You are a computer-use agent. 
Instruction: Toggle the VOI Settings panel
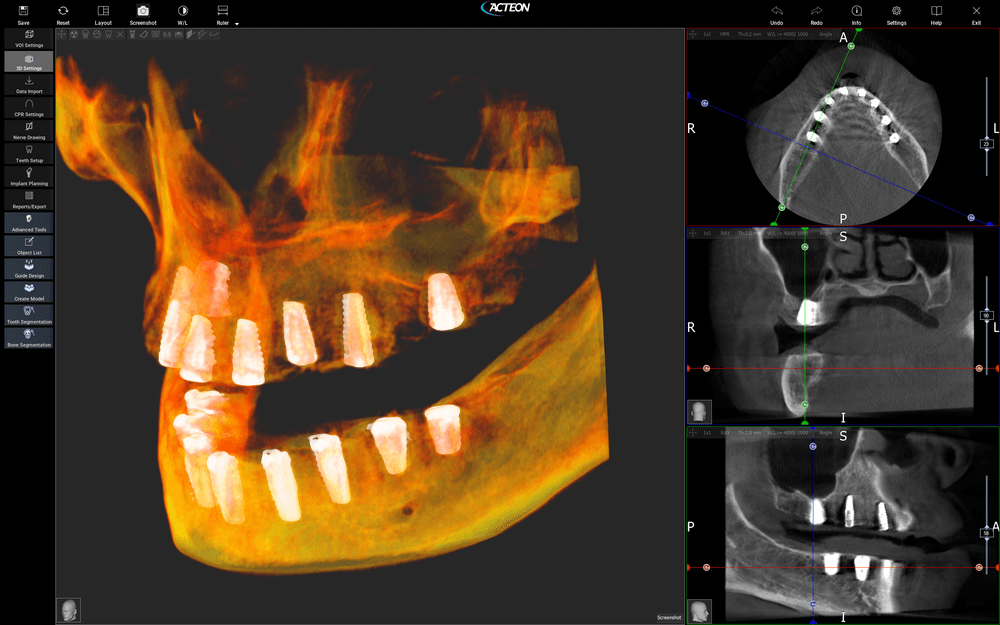pos(29,39)
